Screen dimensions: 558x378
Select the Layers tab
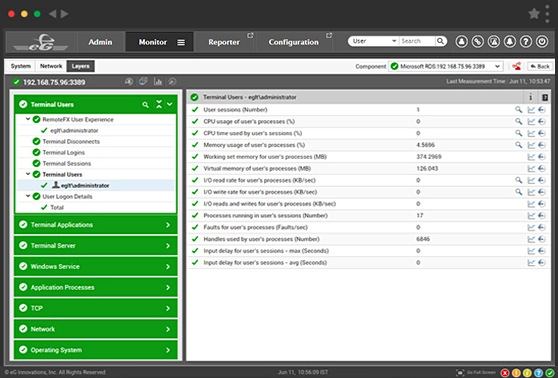click(80, 66)
